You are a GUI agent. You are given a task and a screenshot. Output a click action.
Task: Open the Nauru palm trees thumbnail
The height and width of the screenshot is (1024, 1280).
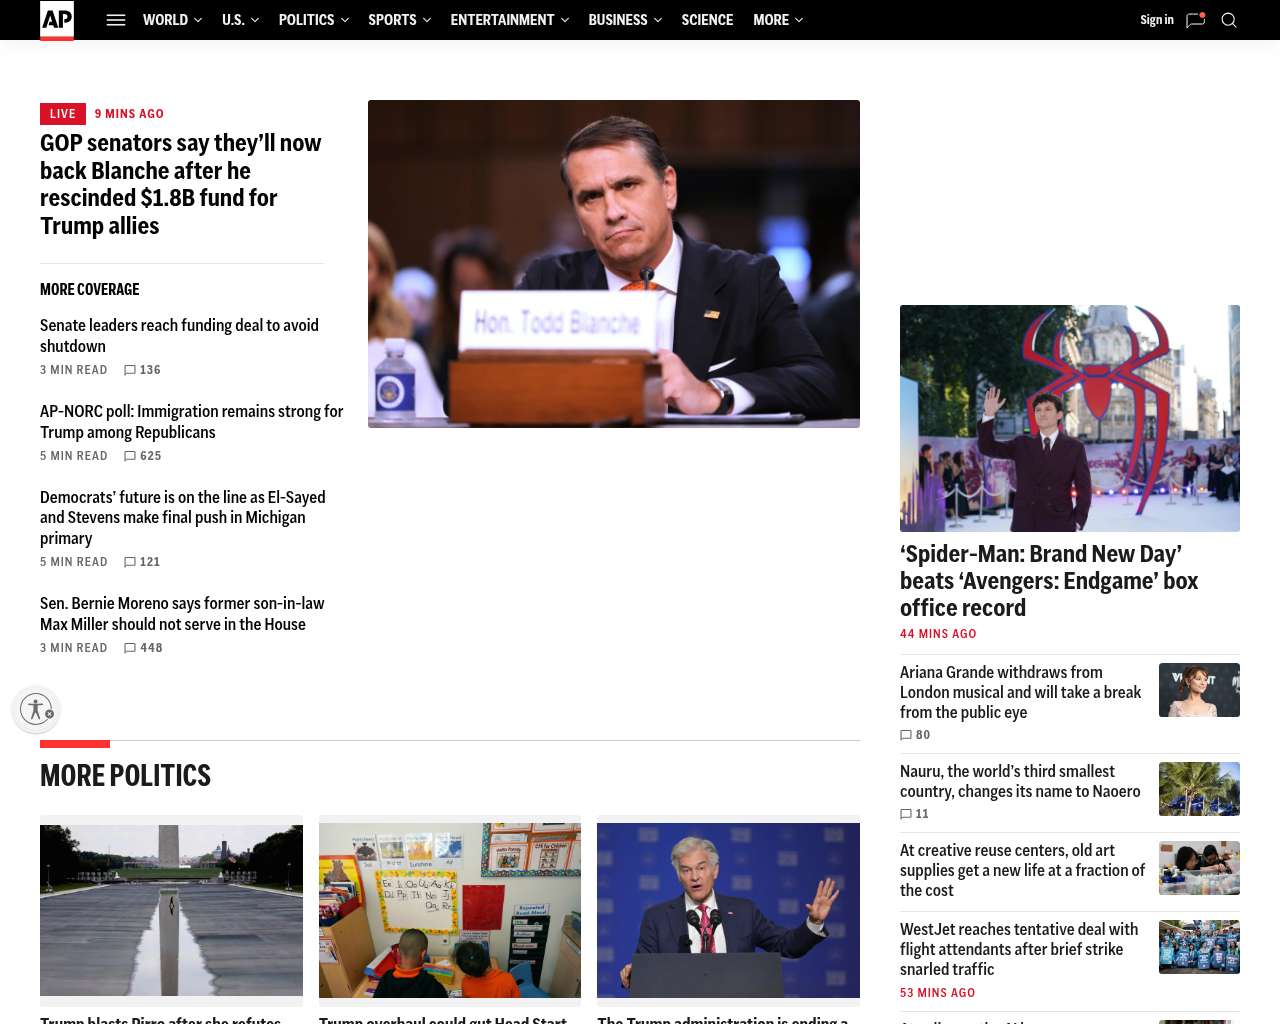(x=1199, y=789)
